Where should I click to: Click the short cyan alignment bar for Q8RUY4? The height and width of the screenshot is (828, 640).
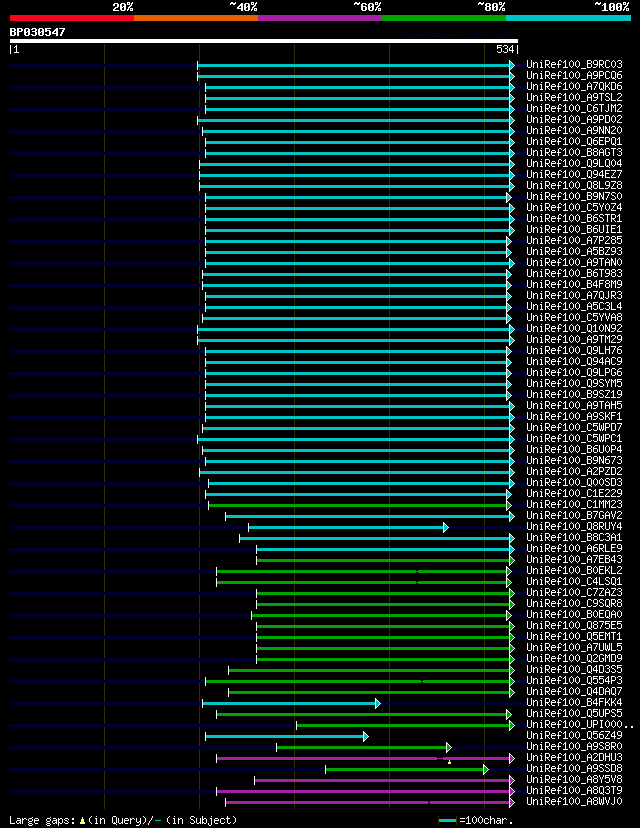point(349,527)
